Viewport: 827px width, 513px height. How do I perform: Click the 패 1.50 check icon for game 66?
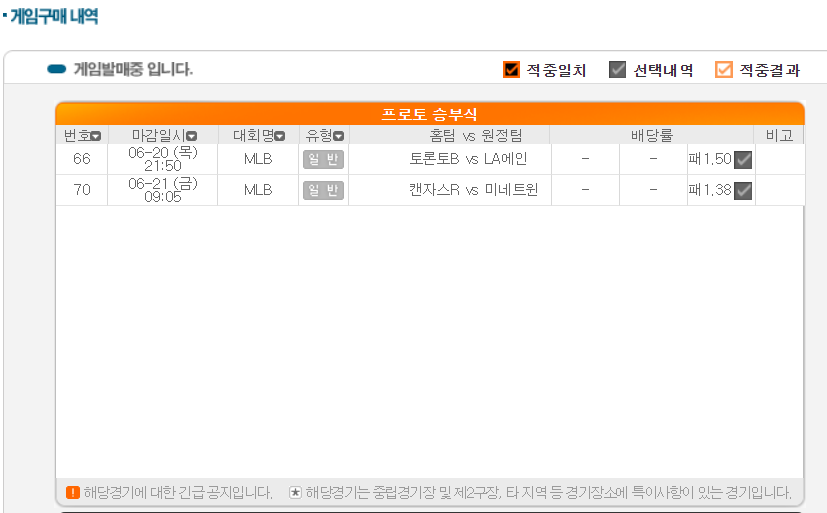[743, 160]
